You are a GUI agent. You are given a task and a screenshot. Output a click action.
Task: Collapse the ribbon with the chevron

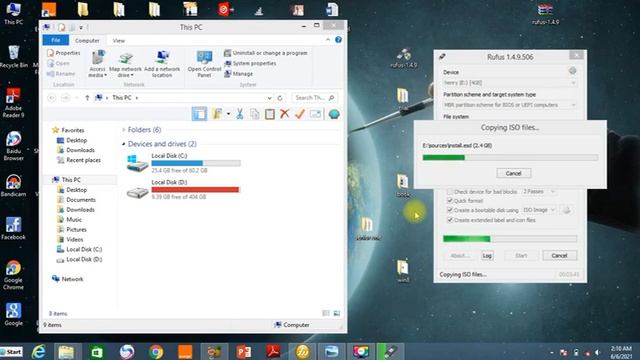328,40
